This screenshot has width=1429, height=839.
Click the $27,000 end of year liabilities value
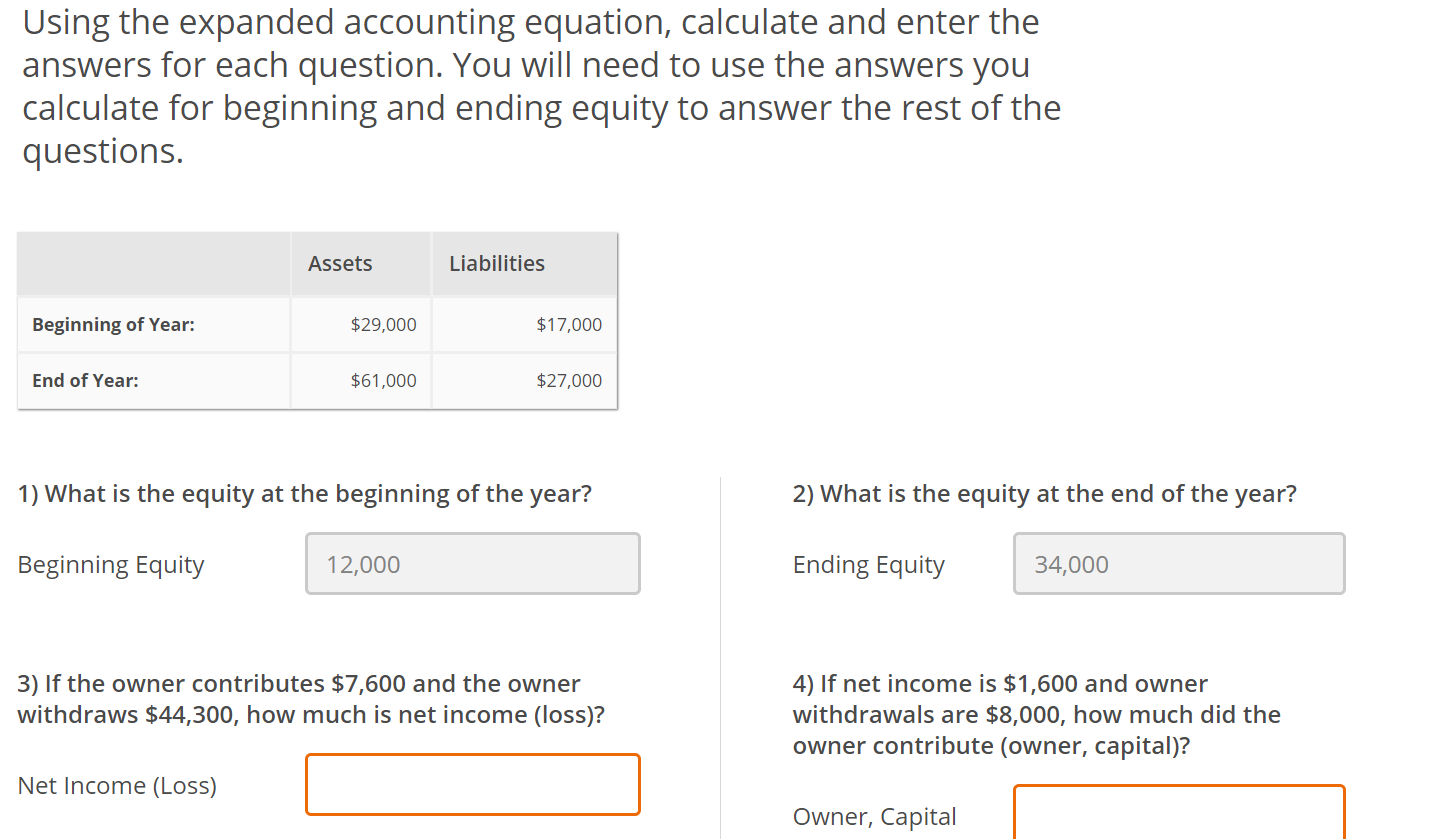click(569, 380)
